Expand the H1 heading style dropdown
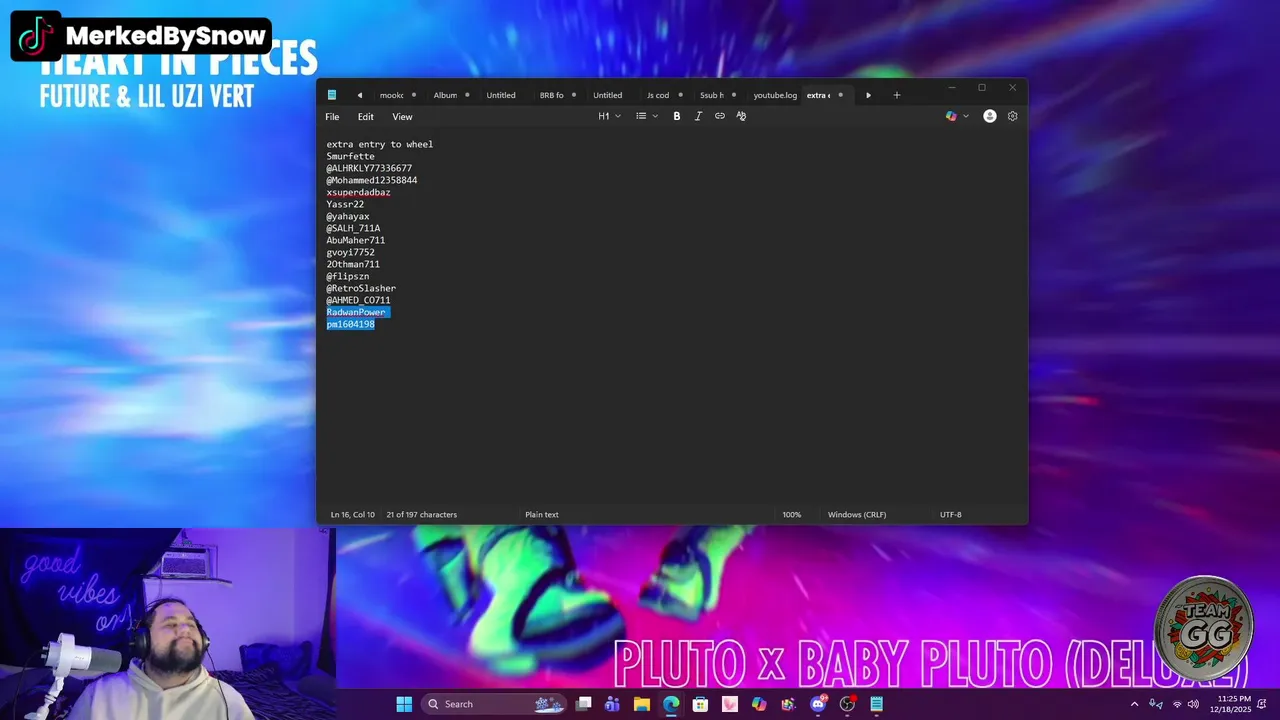1280x720 pixels. click(x=610, y=116)
